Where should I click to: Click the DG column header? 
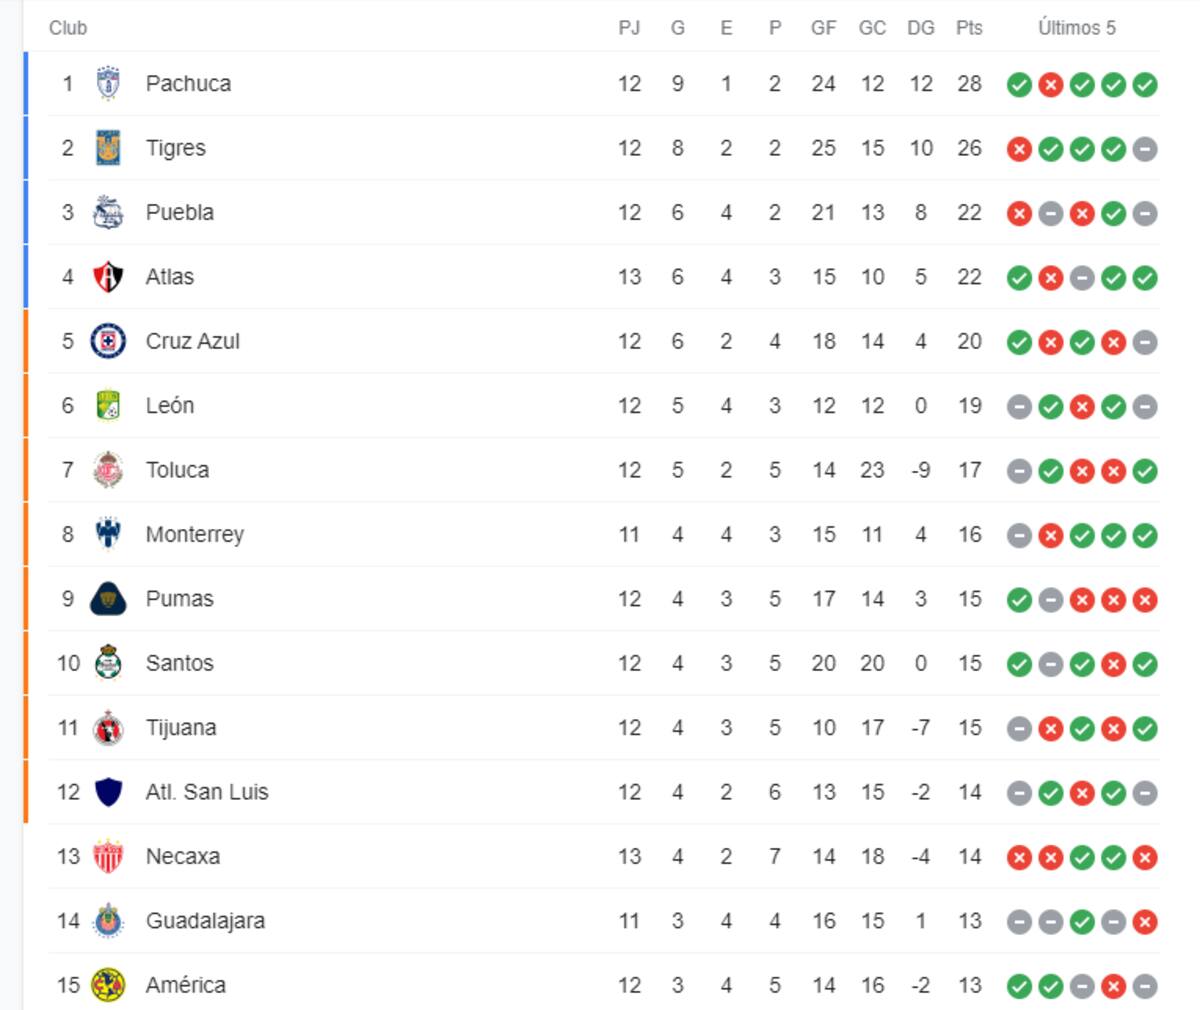point(920,28)
